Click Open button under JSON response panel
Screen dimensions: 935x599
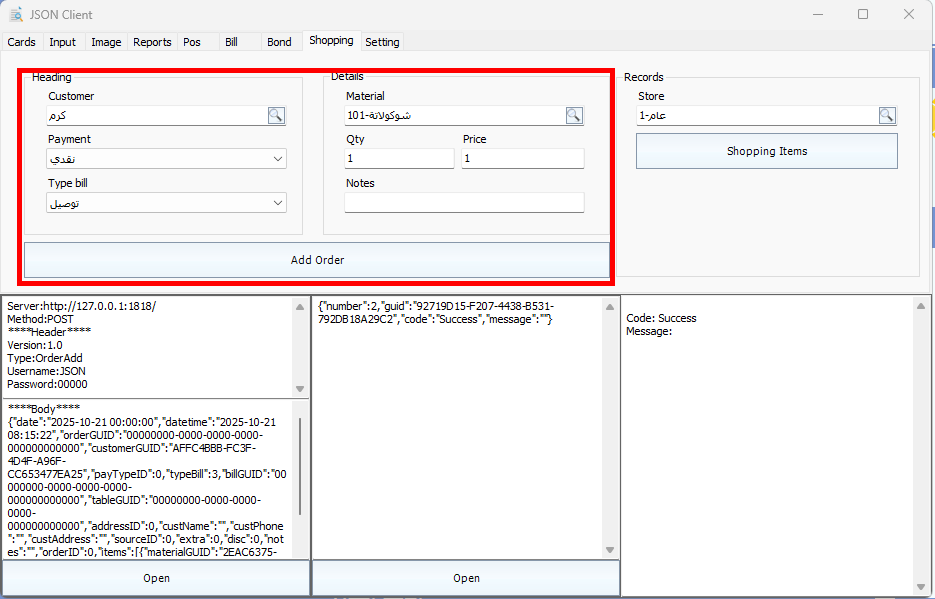click(x=466, y=578)
